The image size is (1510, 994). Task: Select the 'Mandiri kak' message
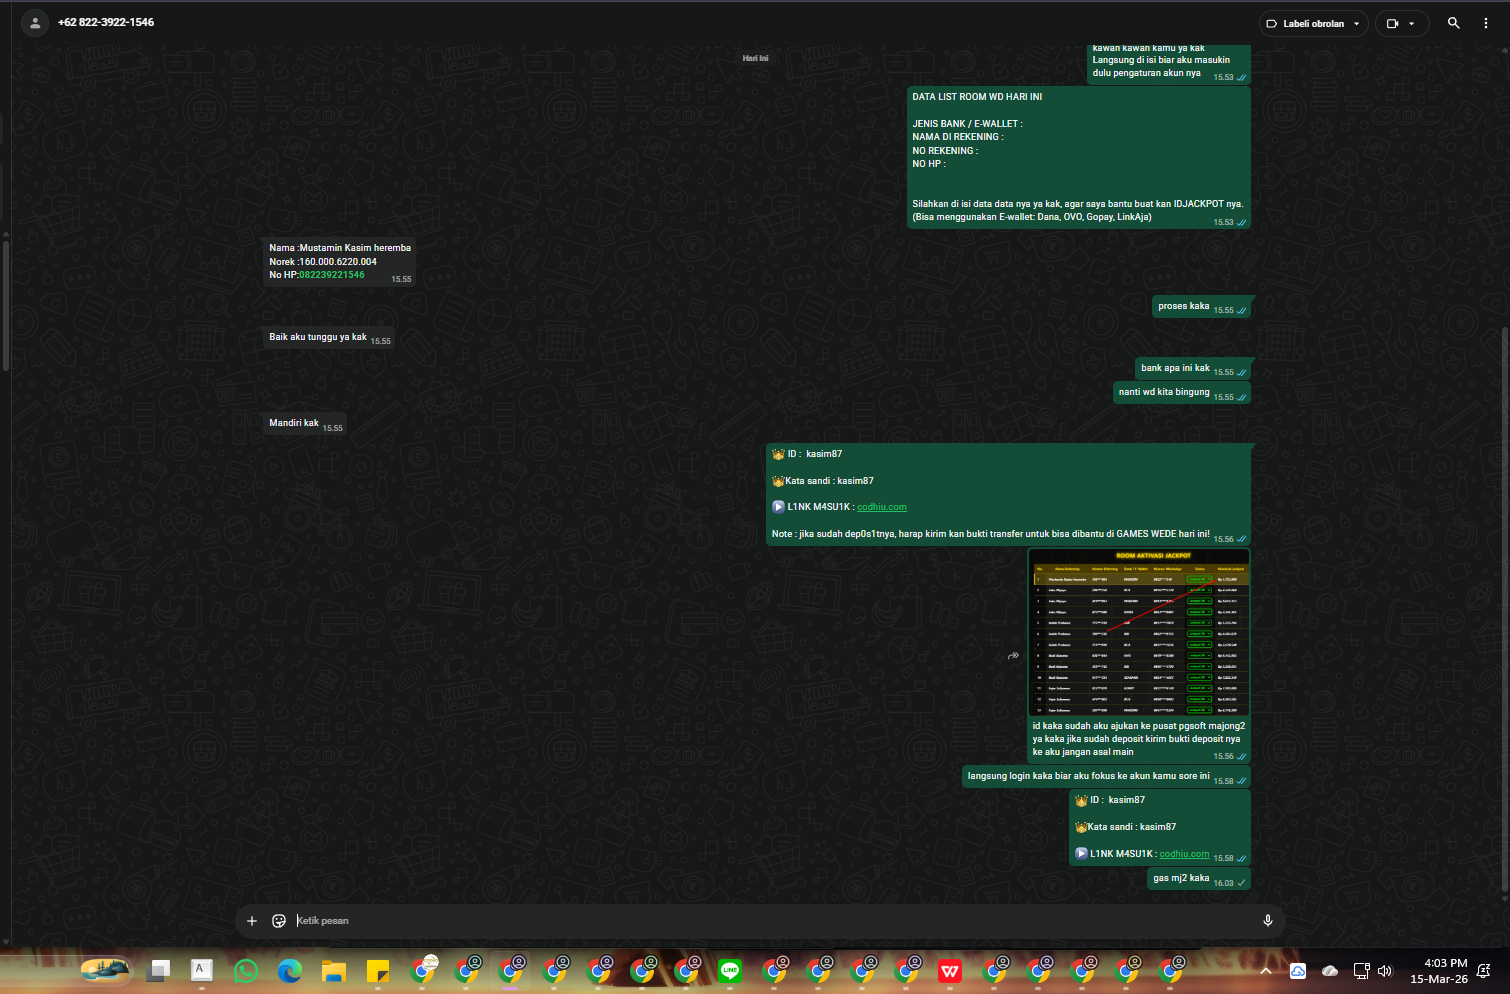(x=305, y=424)
